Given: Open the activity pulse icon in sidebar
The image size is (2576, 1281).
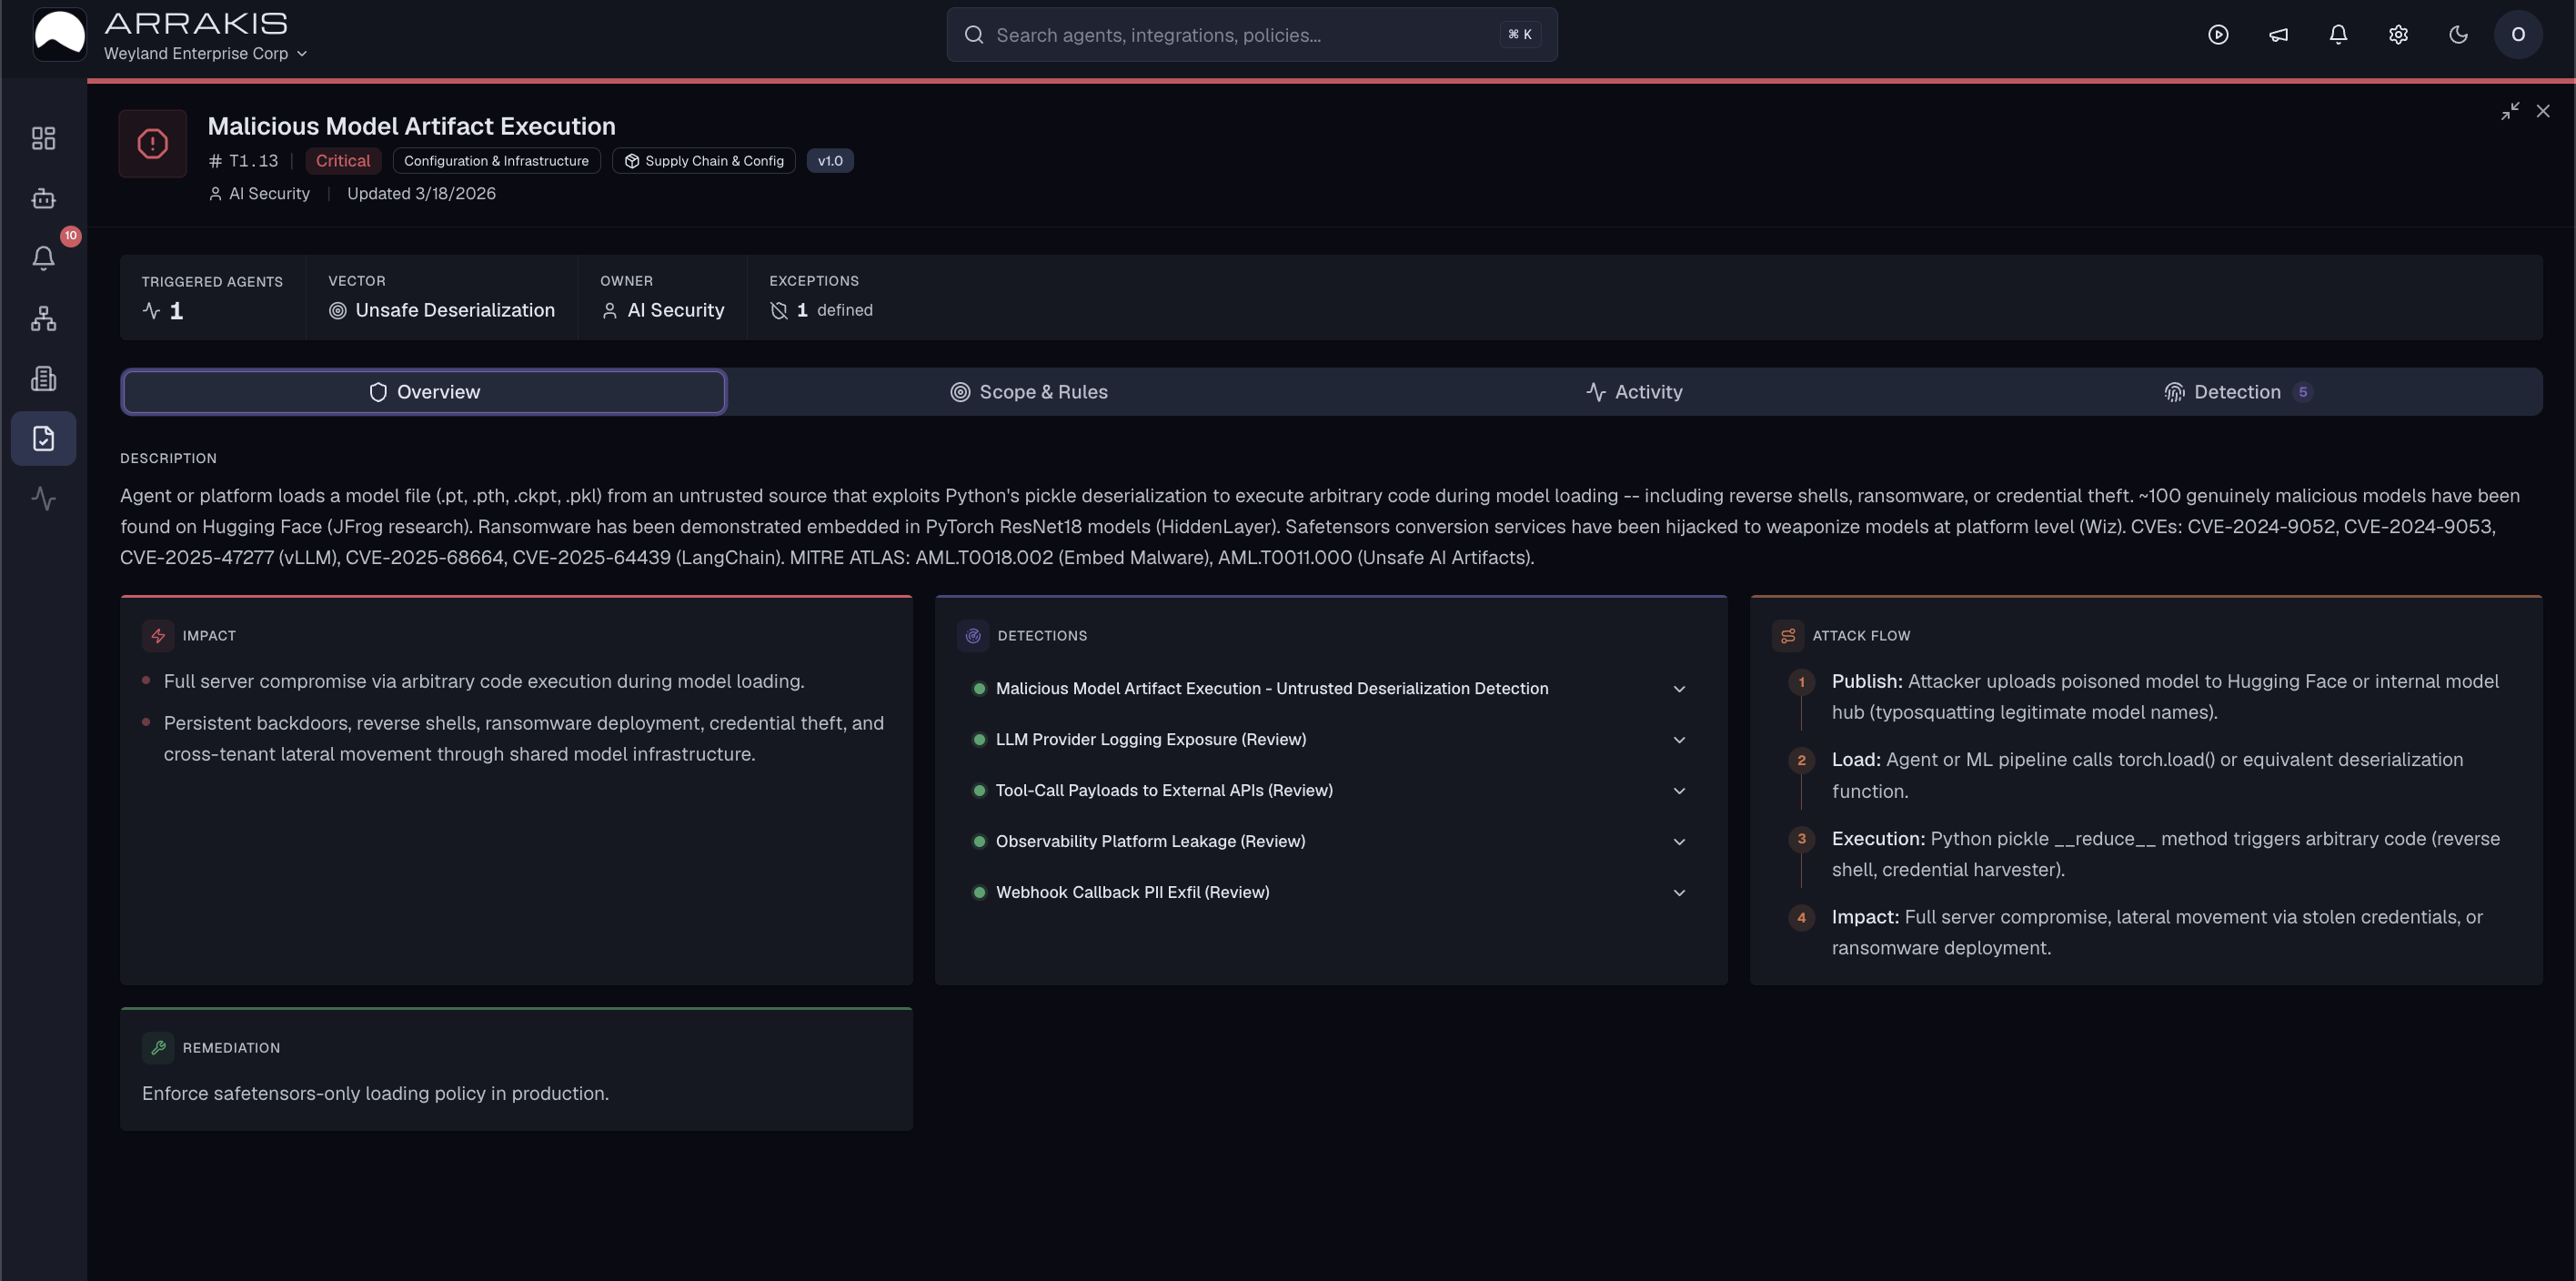Looking at the screenshot, I should [43, 498].
